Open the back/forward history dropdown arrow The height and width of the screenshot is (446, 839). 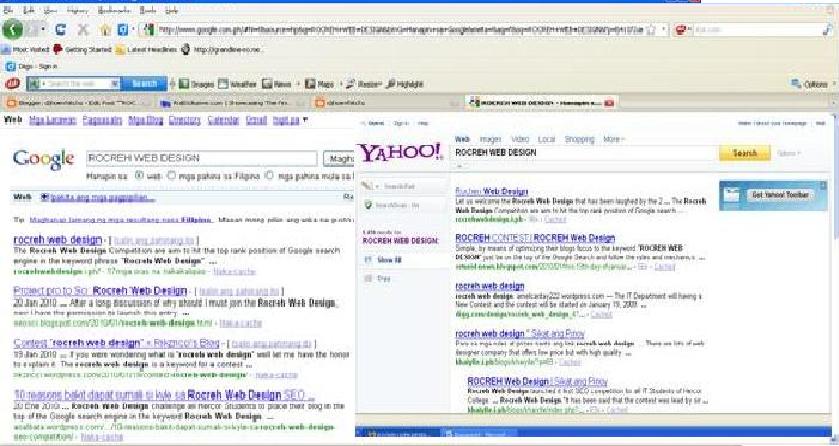coord(43,29)
